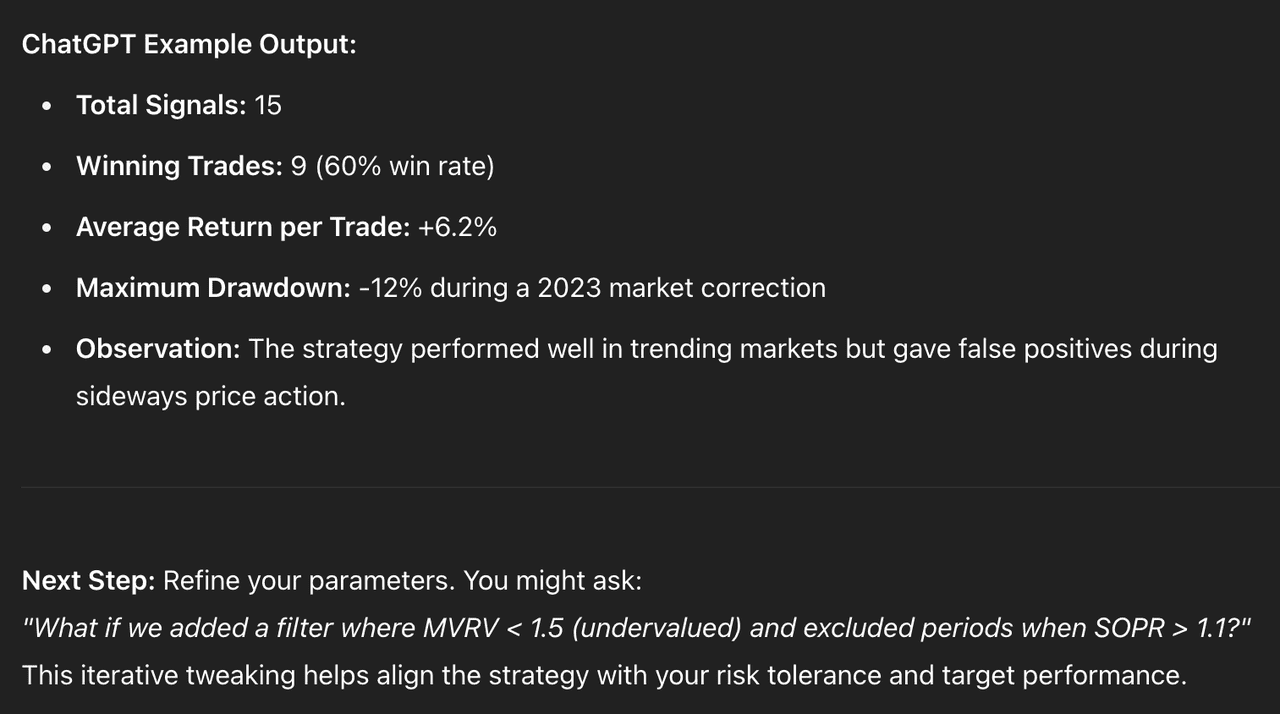The width and height of the screenshot is (1280, 714).
Task: Click the value 15 after Total Signals
Action: click(x=268, y=105)
